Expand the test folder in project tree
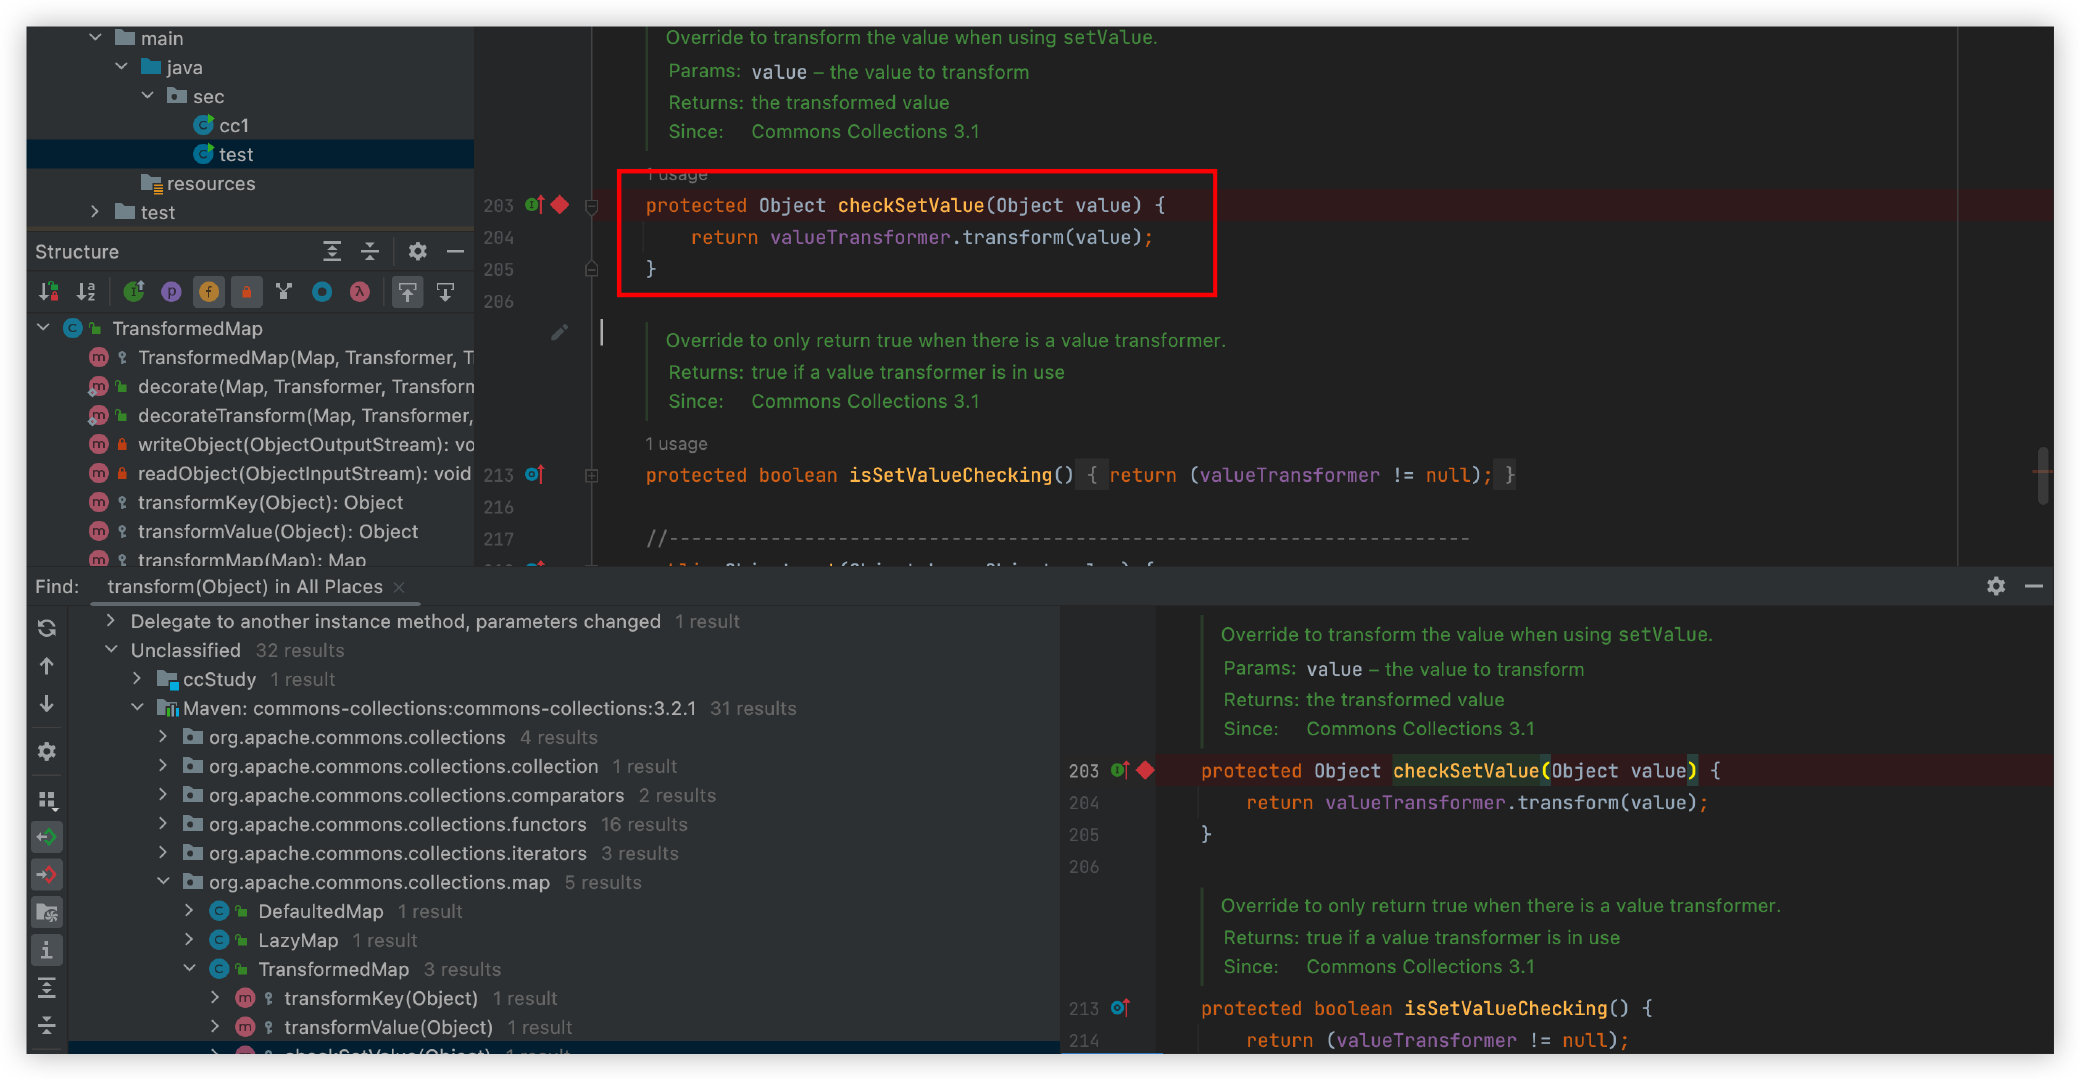The height and width of the screenshot is (1080, 2080). coord(95,212)
